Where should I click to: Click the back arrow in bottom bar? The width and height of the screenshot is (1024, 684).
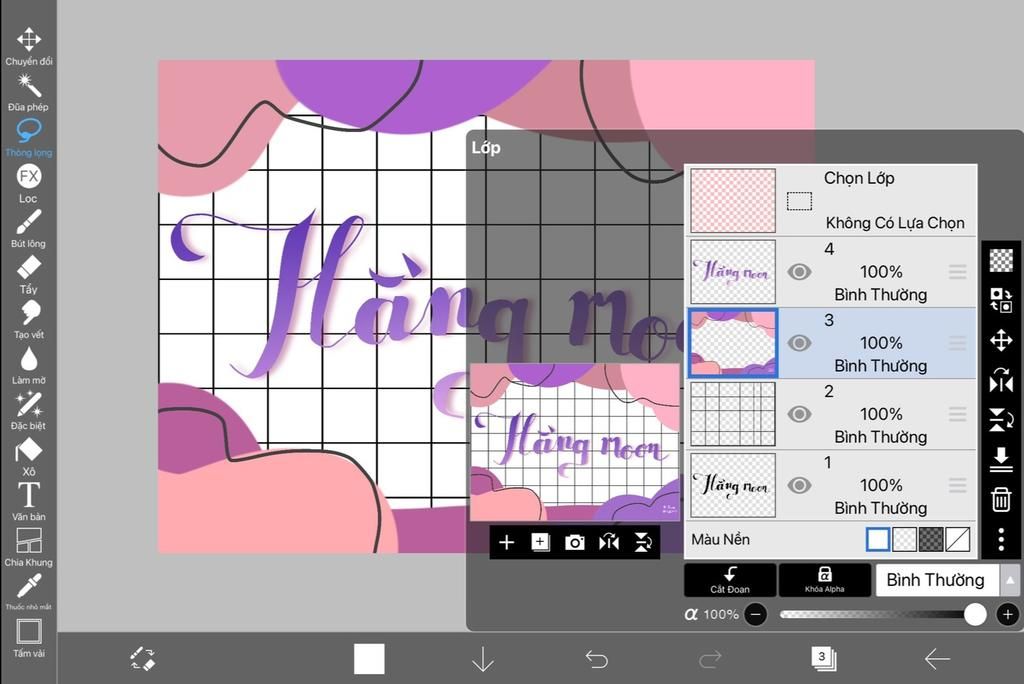point(936,659)
